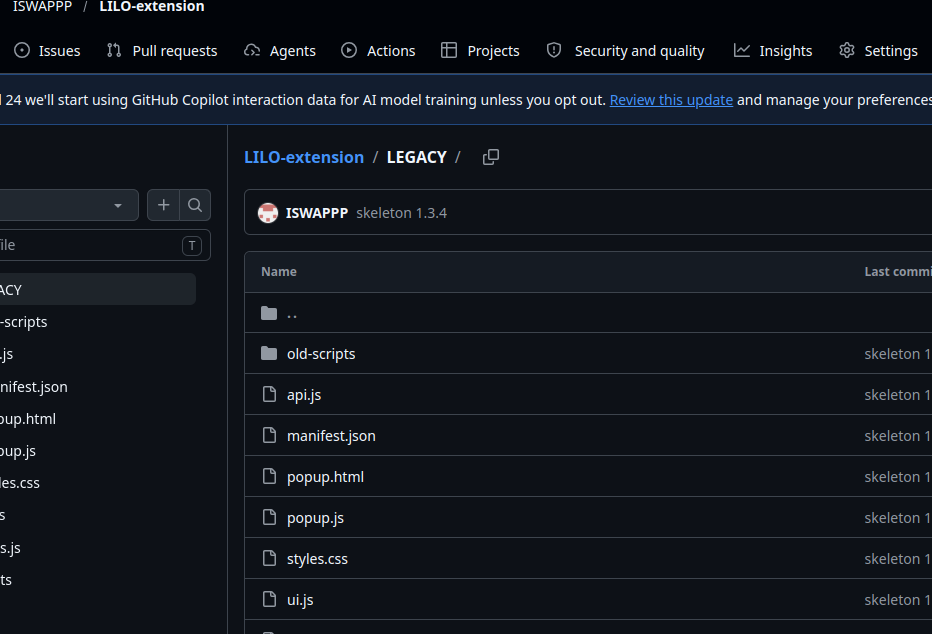Select the LEGACY folder in sidebar tree

pos(97,289)
